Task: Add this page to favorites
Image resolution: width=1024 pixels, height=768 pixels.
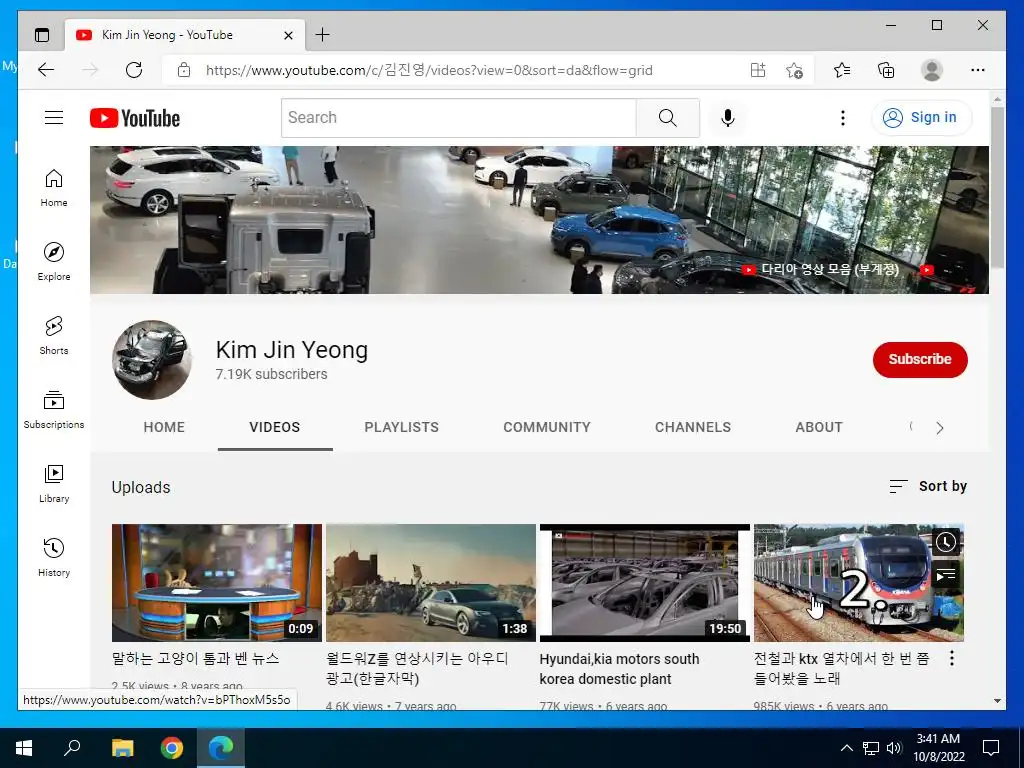Action: (794, 70)
